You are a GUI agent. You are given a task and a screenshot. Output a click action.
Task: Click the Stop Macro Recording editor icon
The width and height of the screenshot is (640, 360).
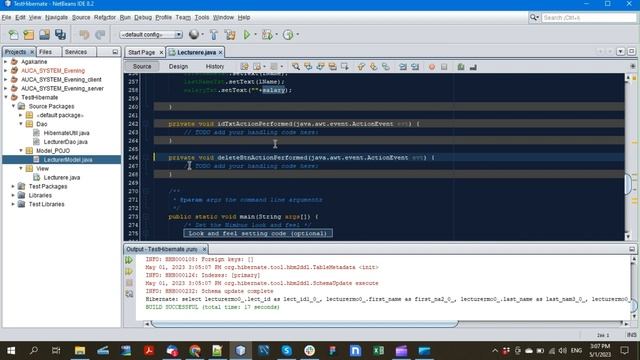(x=444, y=67)
